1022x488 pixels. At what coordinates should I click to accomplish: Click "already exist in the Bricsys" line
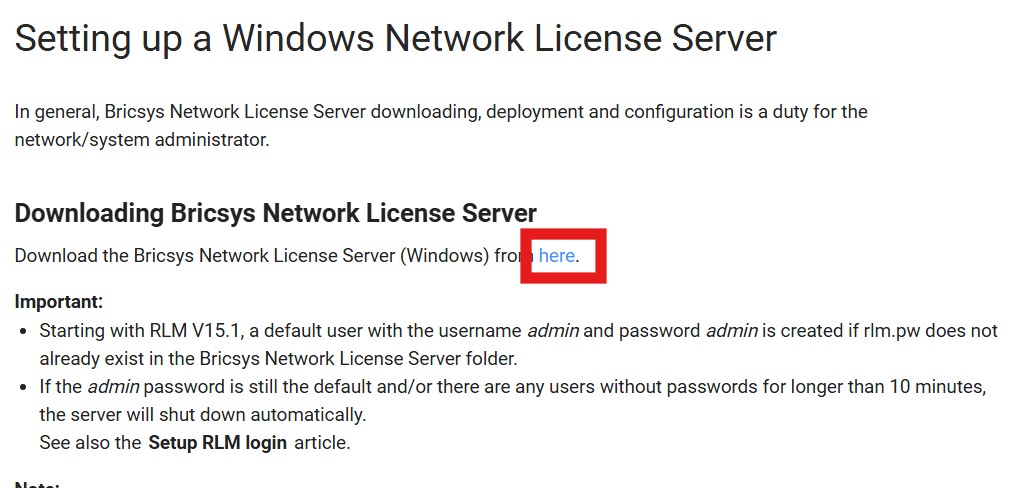tap(278, 359)
